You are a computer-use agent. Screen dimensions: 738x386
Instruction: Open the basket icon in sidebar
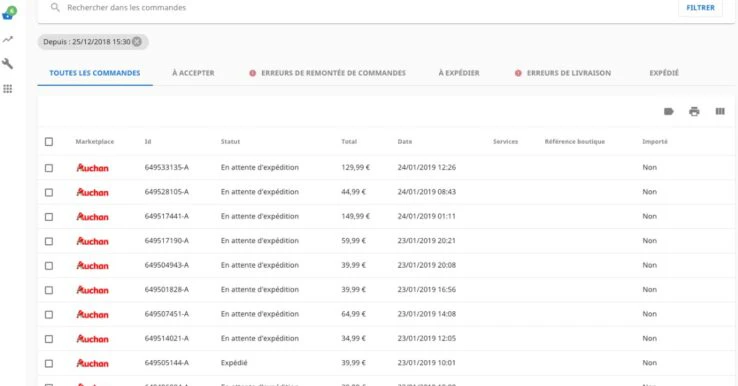pyautogui.click(x=8, y=14)
